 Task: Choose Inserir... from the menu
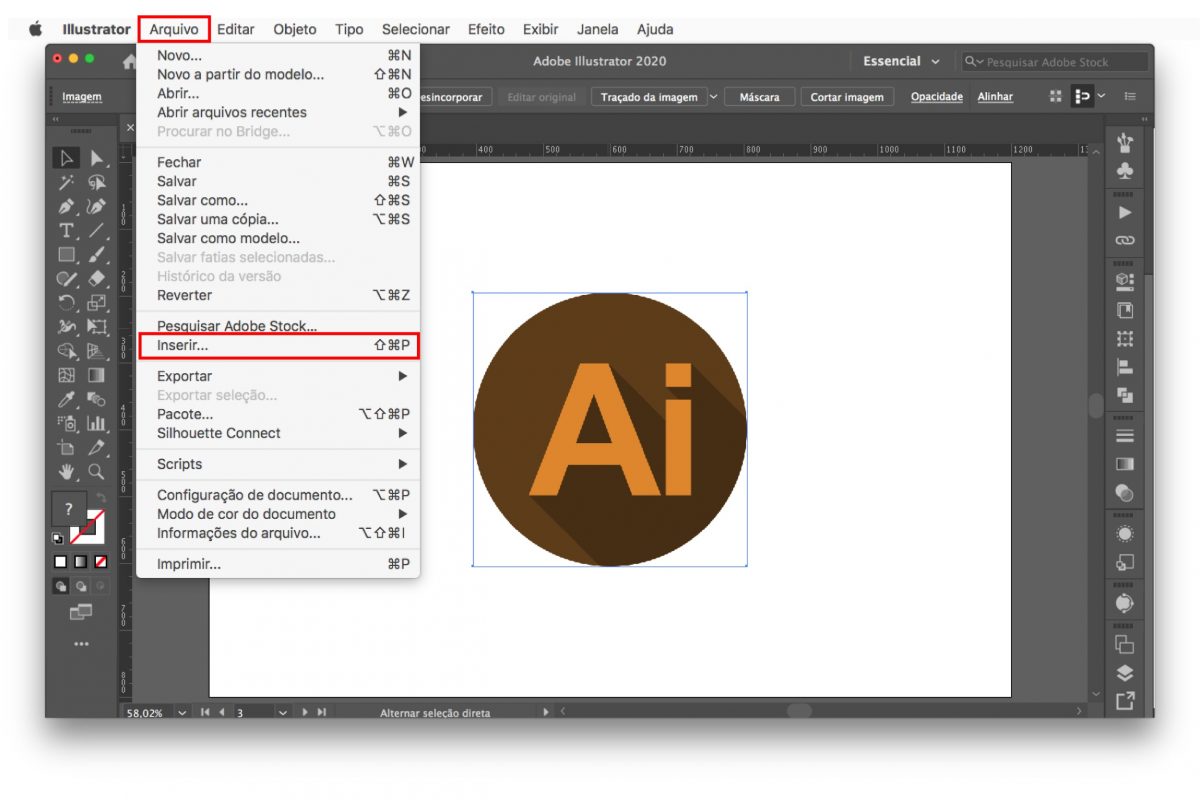(279, 345)
